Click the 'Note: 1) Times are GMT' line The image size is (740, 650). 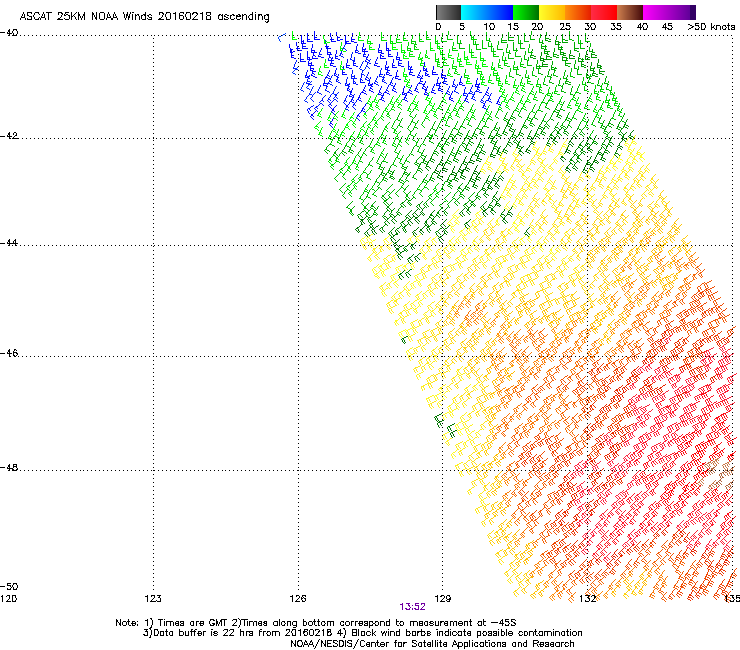pos(316,623)
